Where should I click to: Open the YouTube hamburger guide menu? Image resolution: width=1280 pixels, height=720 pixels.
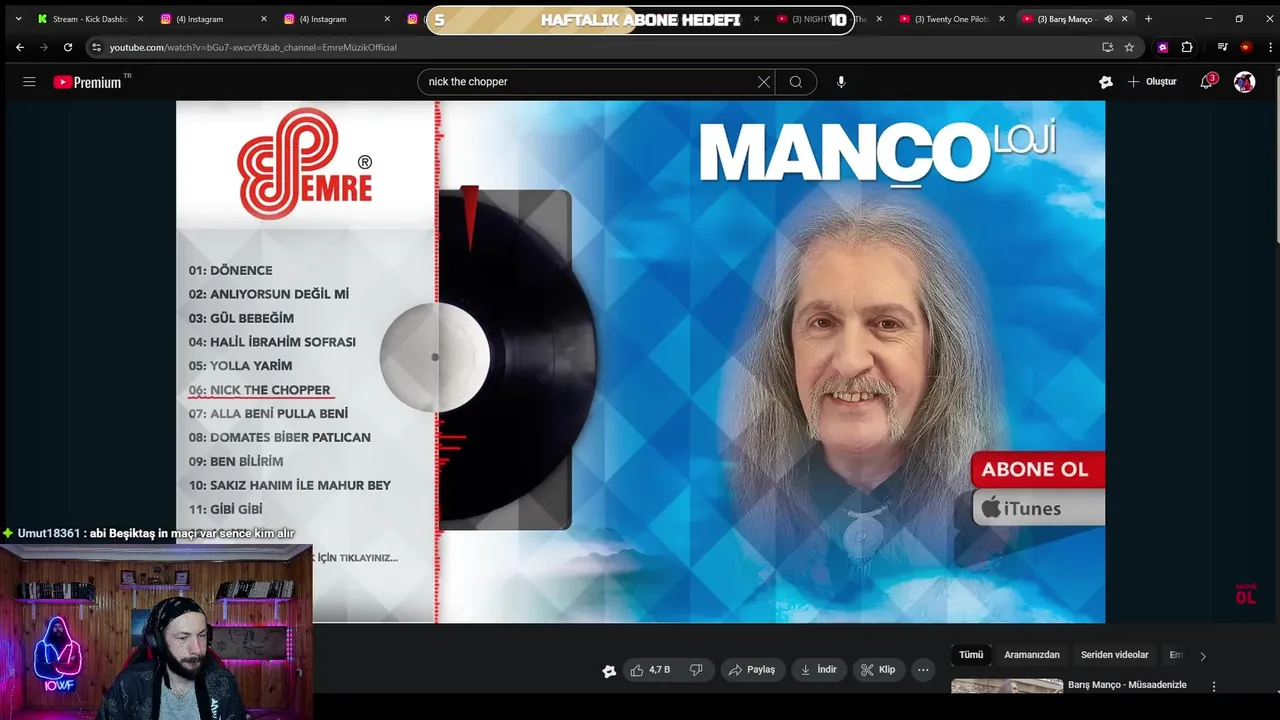(x=29, y=82)
